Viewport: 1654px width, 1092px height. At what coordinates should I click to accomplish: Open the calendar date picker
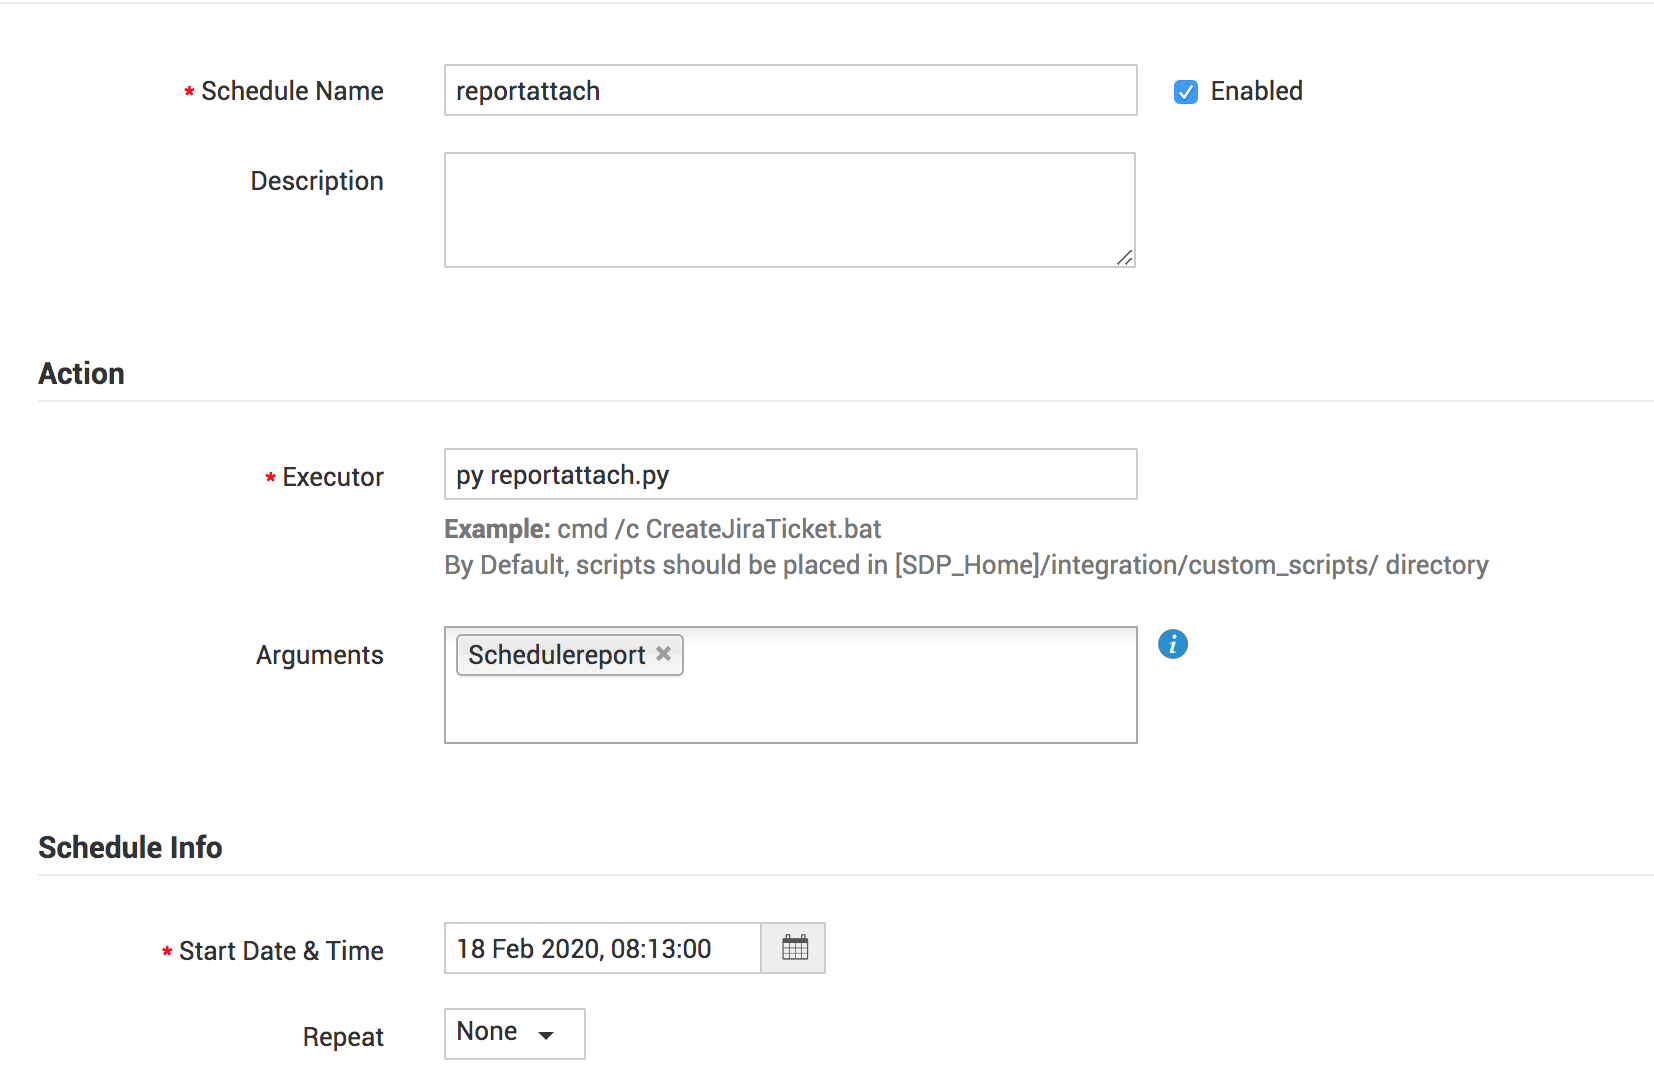(x=794, y=948)
